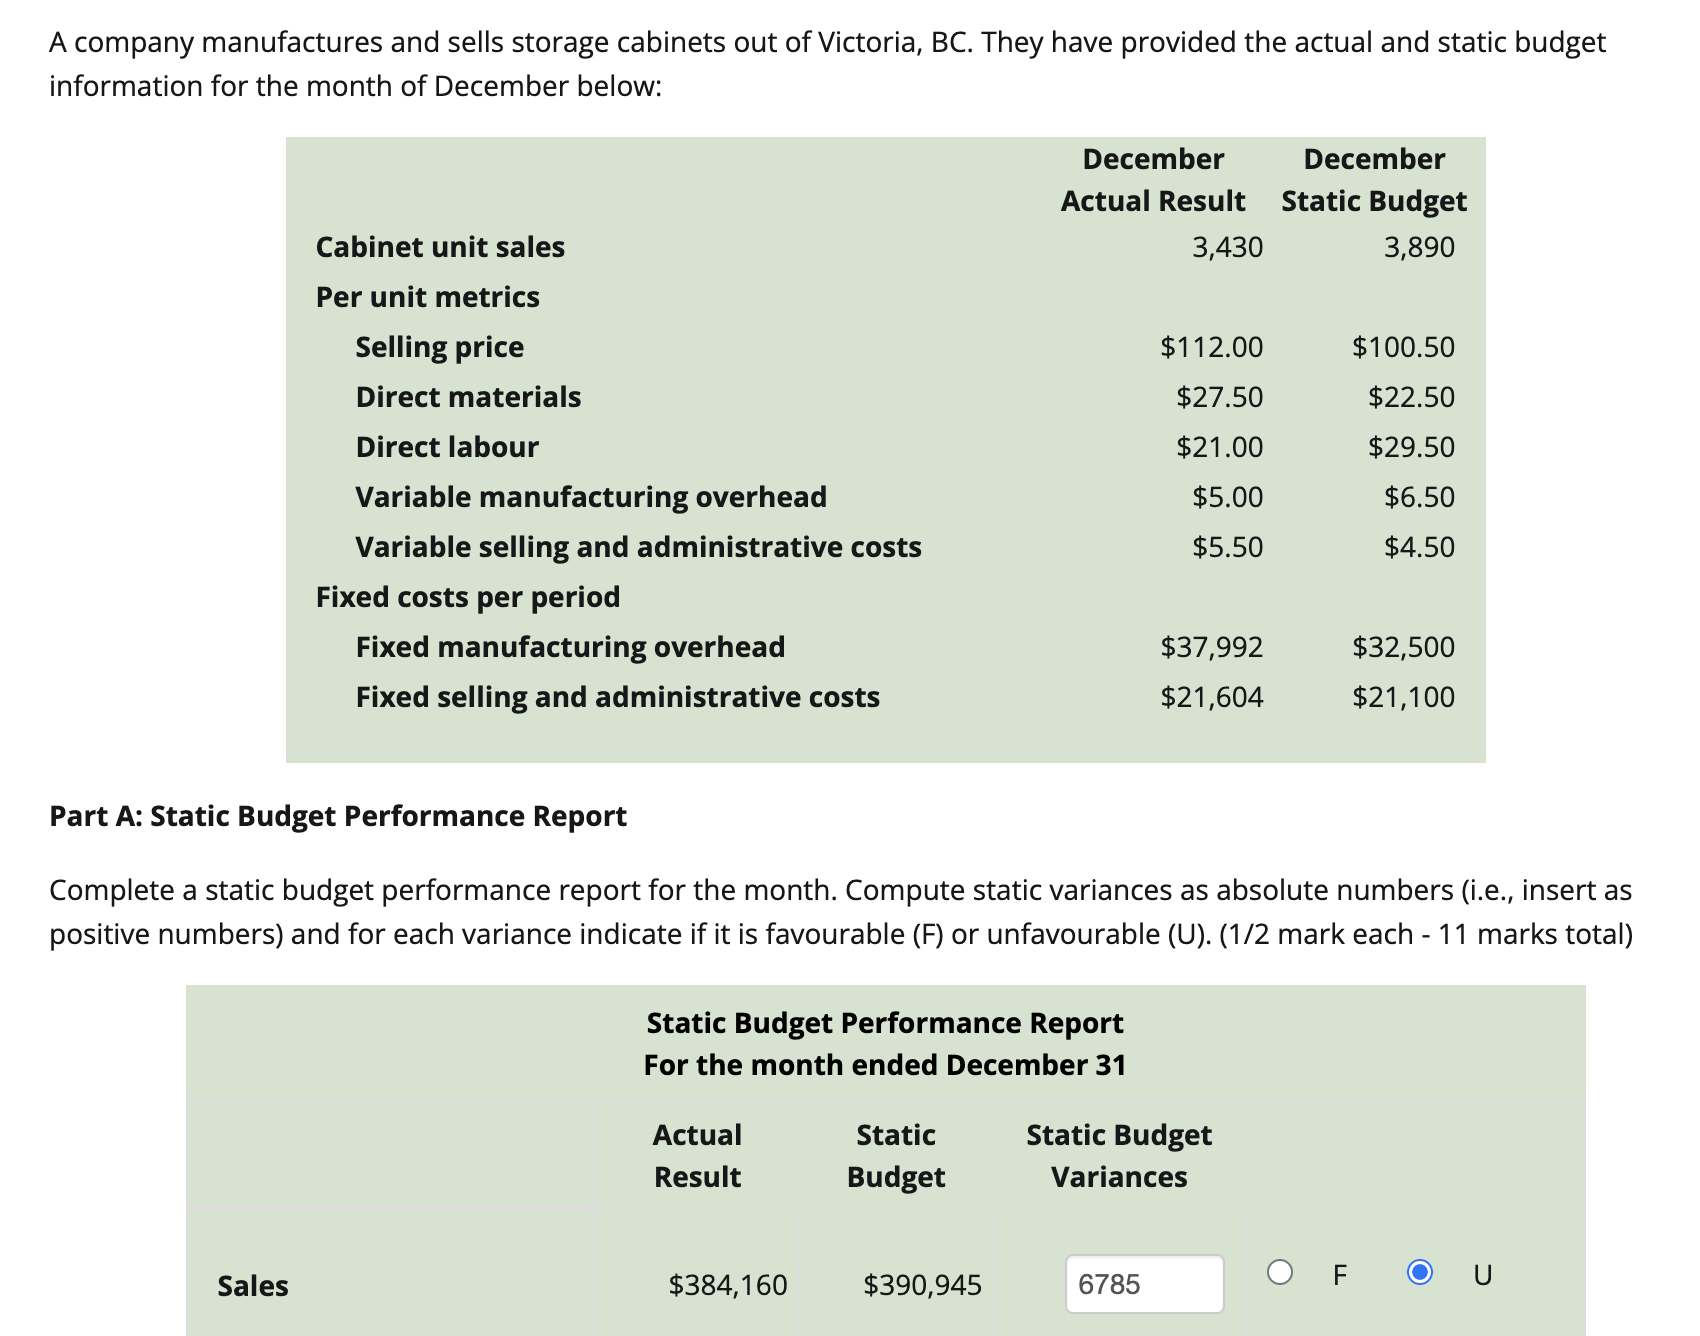1700x1336 pixels.
Task: Click actual fixed manufacturing overhead $37,992
Action: click(1212, 647)
